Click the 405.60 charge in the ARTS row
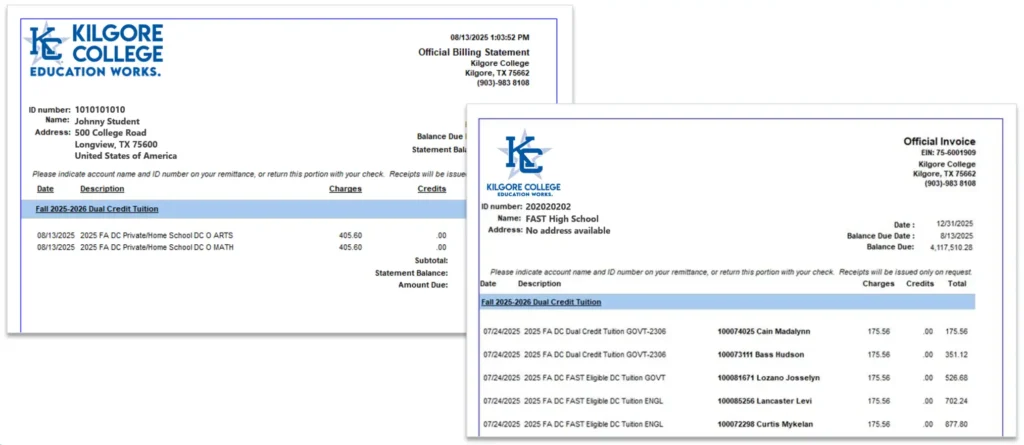This screenshot has height=445, width=1024. 351,235
